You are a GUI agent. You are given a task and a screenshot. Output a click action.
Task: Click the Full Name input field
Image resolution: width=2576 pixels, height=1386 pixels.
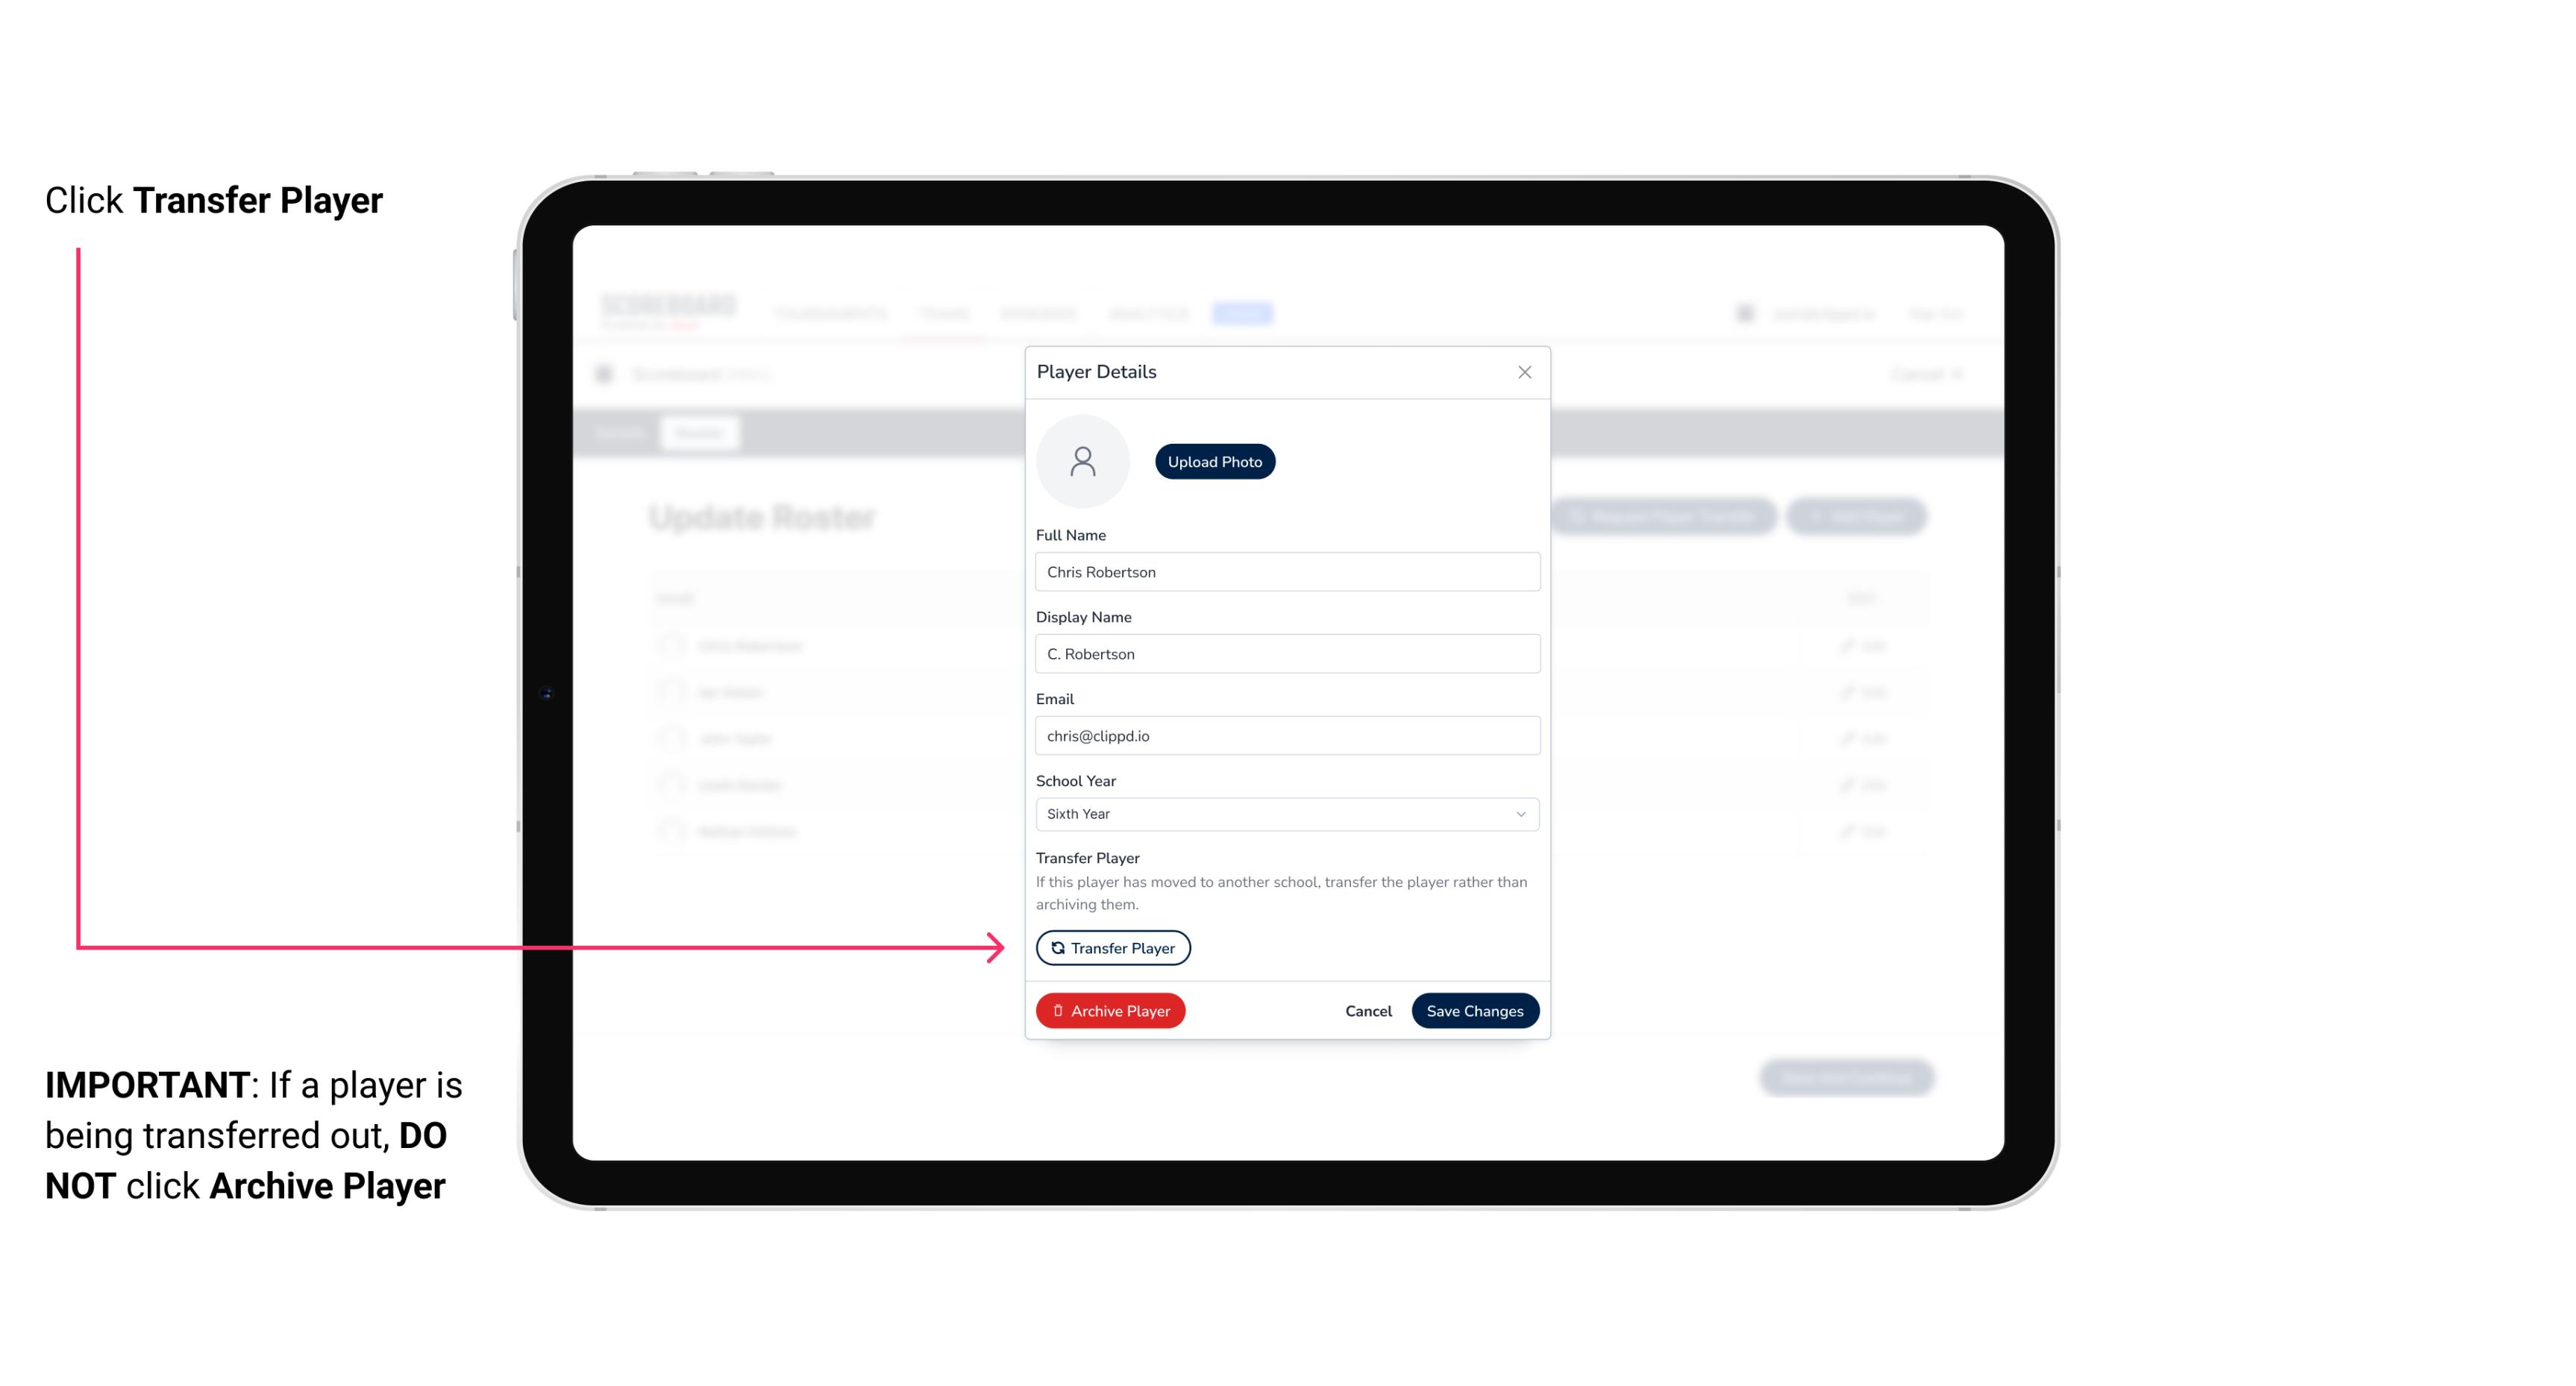(1285, 570)
